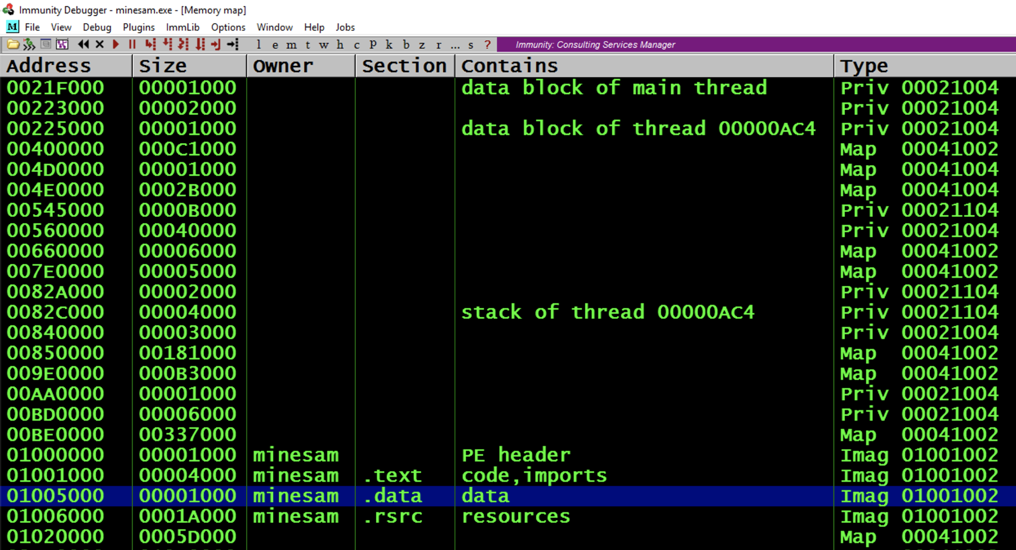The width and height of the screenshot is (1016, 550).
Task: Click the red pause execution icon
Action: [x=132, y=44]
